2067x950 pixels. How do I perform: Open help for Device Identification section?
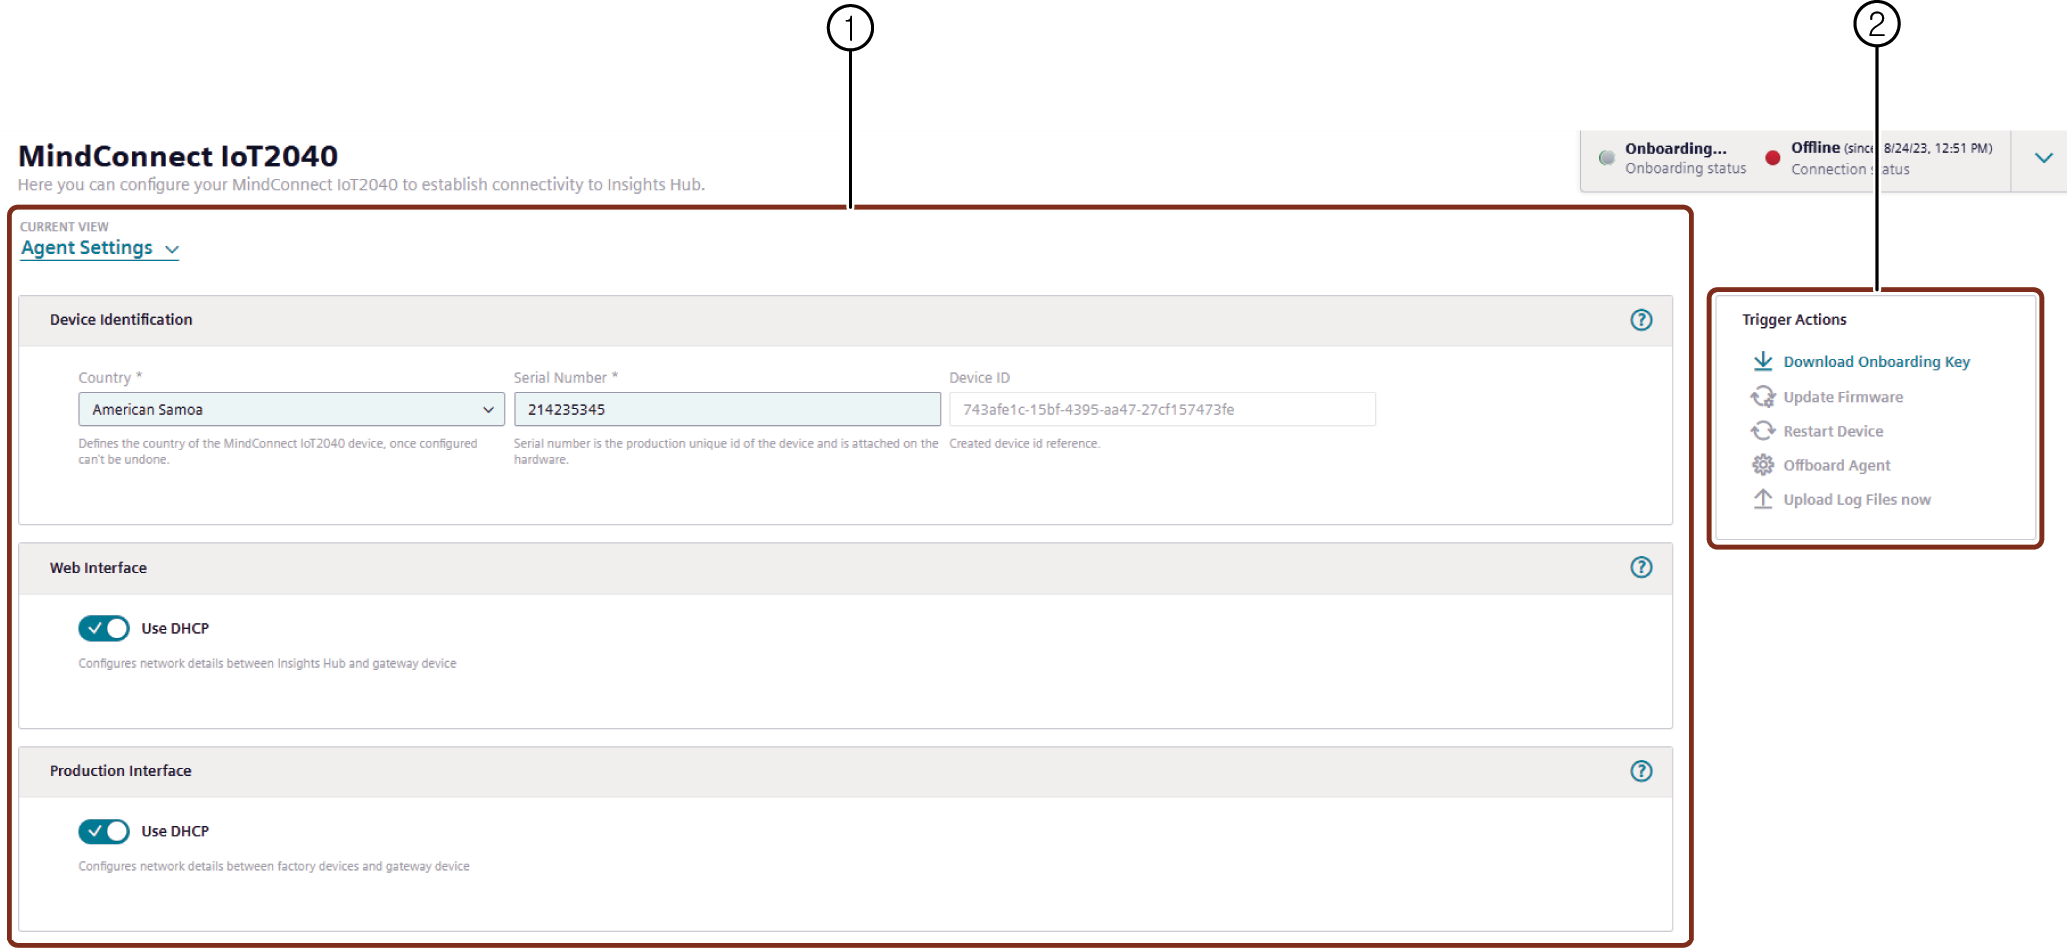click(x=1641, y=320)
